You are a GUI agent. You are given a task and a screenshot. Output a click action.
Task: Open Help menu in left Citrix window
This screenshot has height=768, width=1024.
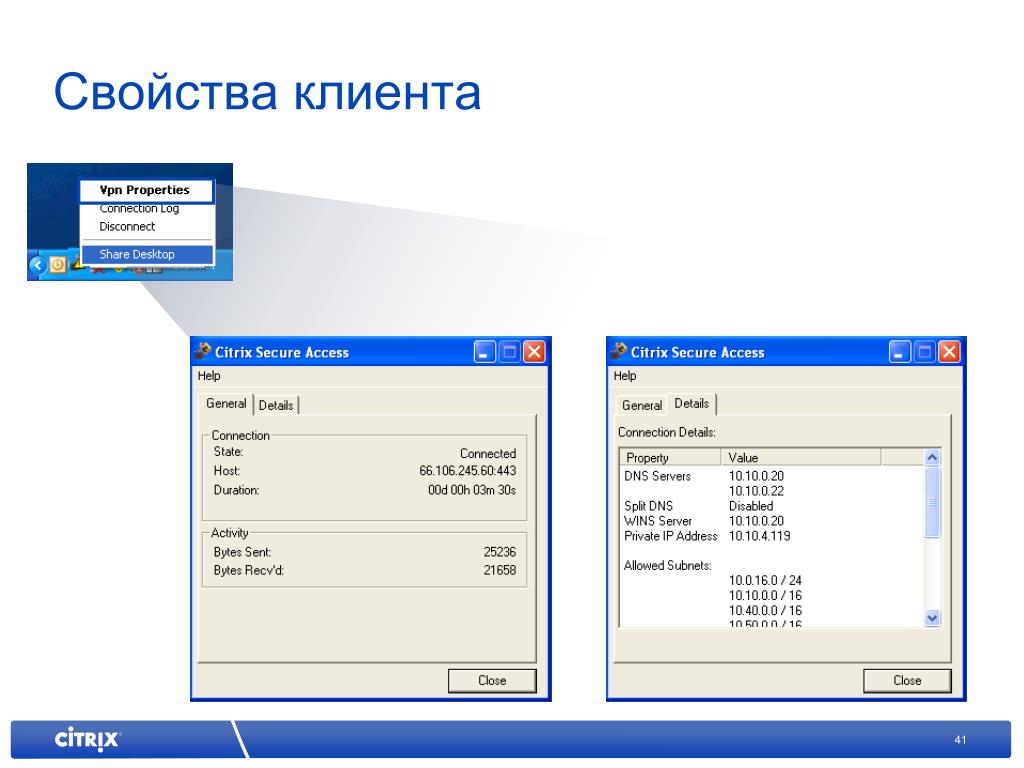[x=209, y=376]
